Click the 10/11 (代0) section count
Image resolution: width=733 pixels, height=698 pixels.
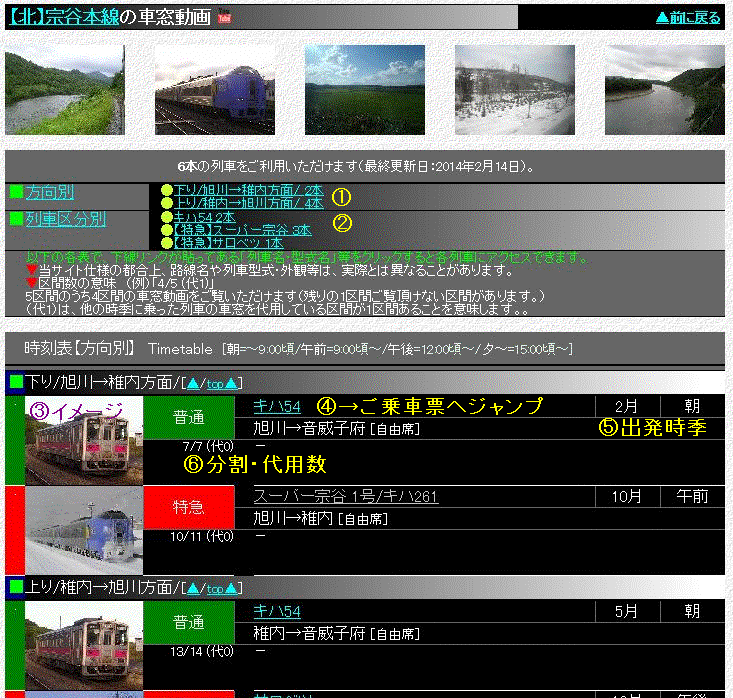point(202,536)
